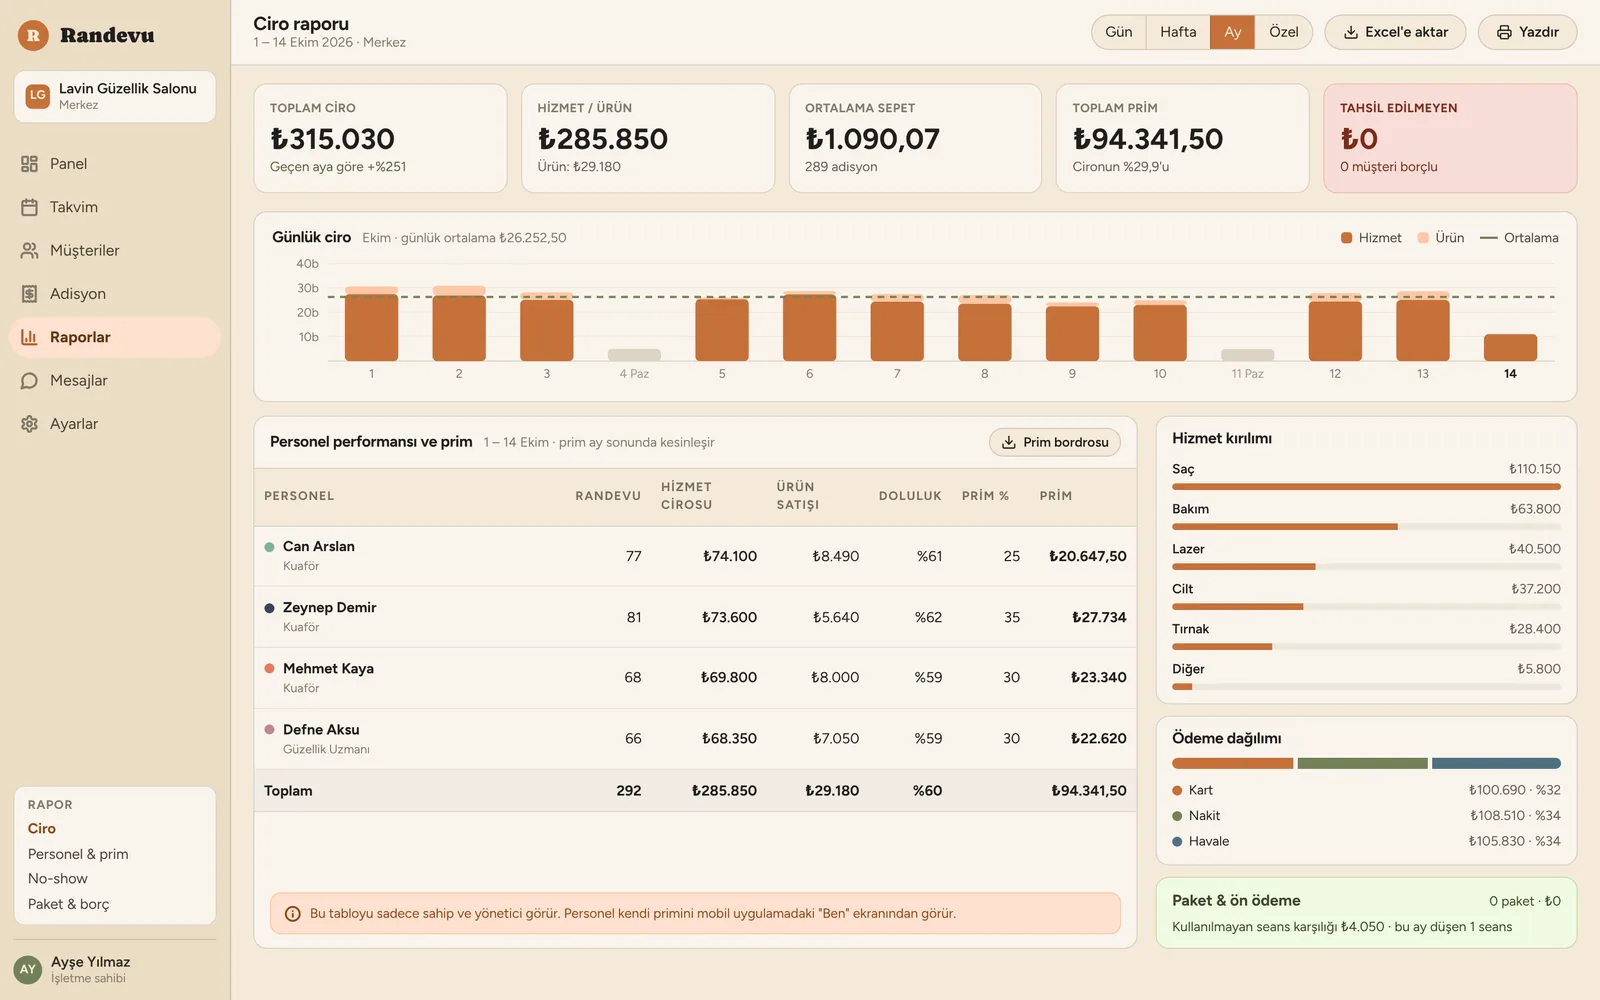Viewport: 1600px width, 1000px height.
Task: Switch report range to Hafta
Action: [x=1178, y=32]
